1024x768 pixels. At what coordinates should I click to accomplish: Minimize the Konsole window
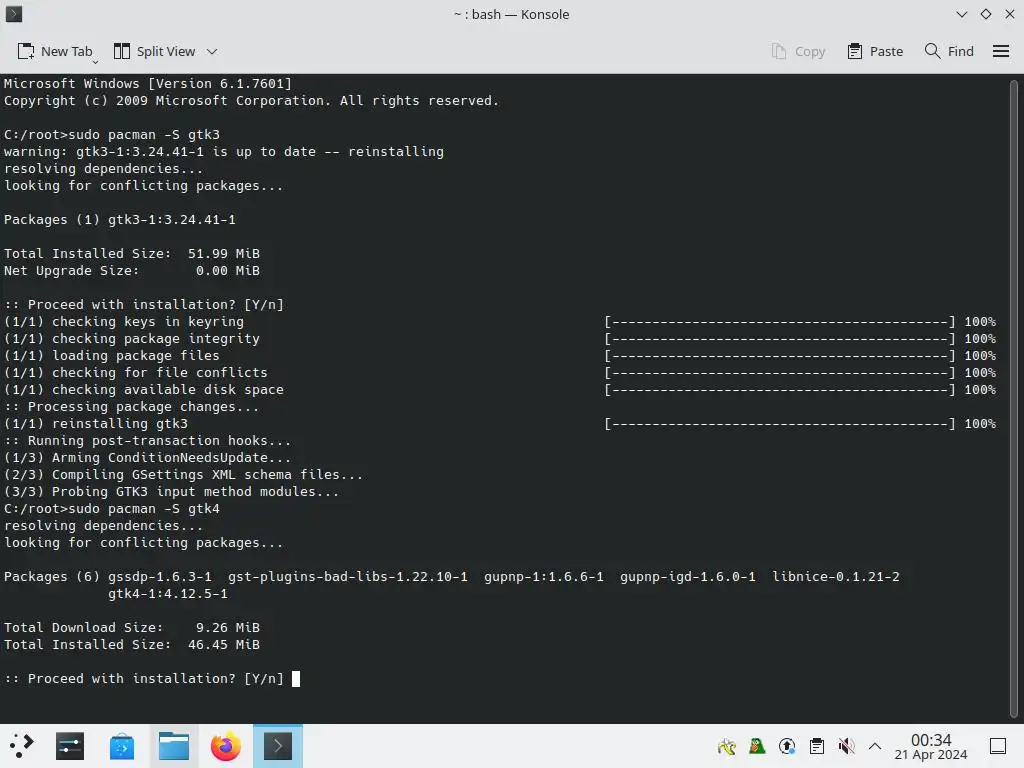(x=961, y=14)
